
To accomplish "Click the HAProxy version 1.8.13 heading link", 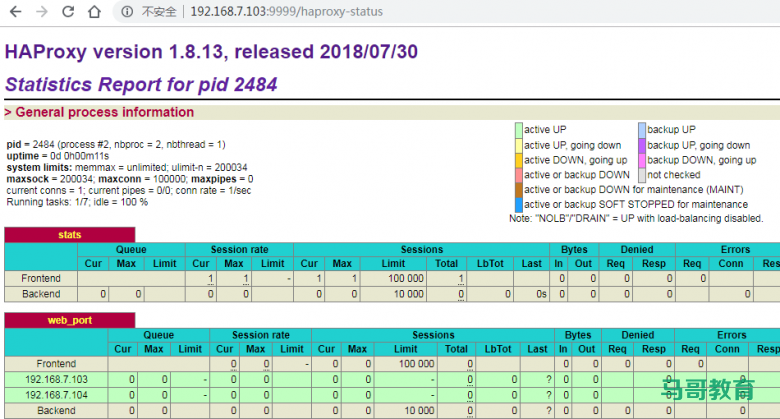I will tap(211, 52).
